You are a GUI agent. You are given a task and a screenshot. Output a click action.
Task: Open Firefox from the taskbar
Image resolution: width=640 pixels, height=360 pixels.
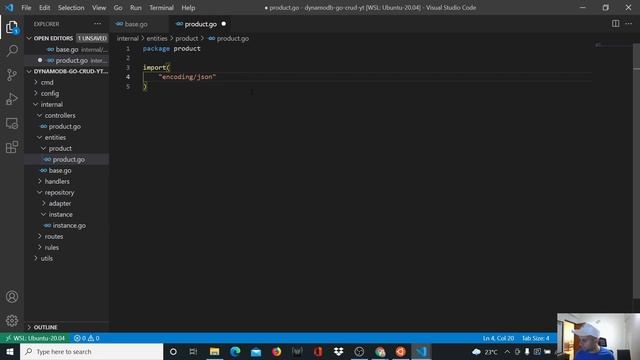[277, 351]
